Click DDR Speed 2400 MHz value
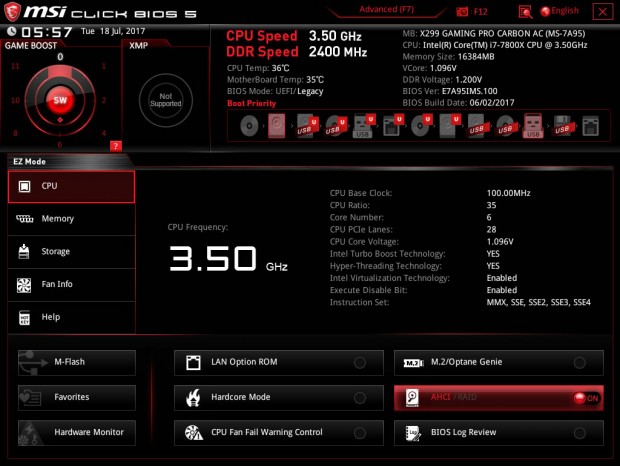This screenshot has width=620, height=466. (338, 52)
